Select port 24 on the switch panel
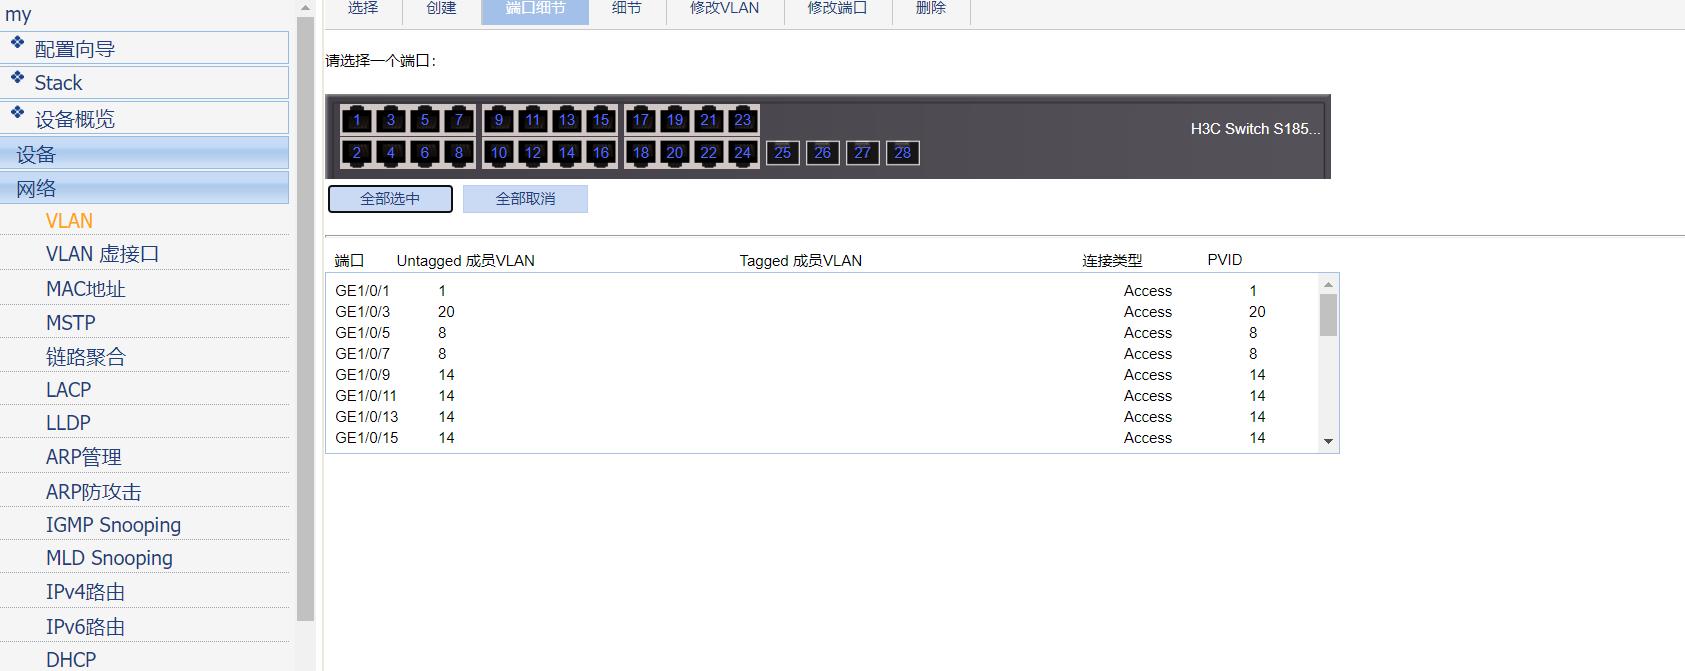The width and height of the screenshot is (1685, 671). (x=743, y=153)
